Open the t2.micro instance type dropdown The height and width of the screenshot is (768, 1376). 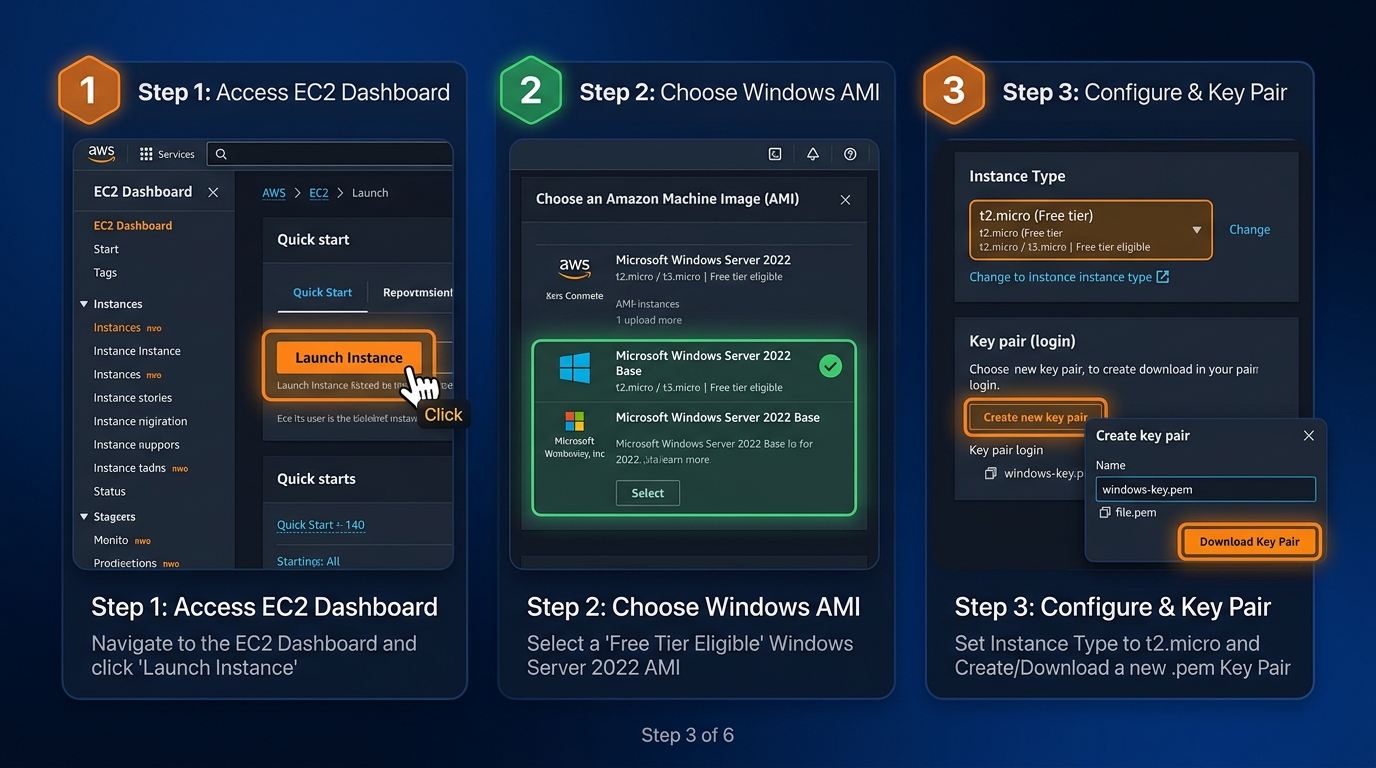pos(1091,230)
